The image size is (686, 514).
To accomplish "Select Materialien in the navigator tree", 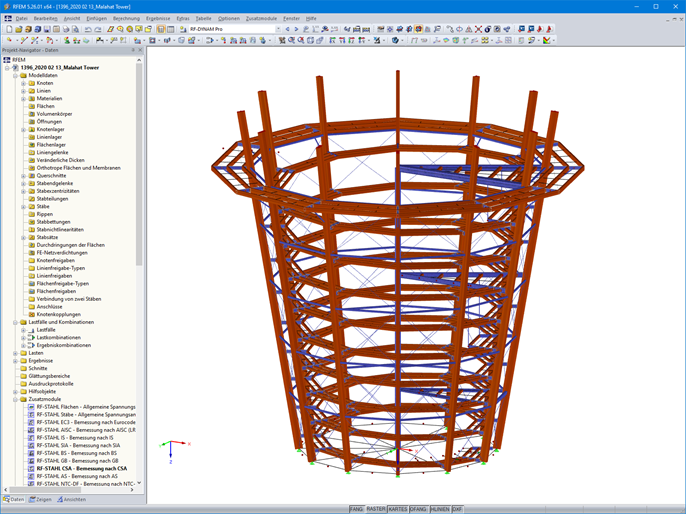I will (49, 98).
